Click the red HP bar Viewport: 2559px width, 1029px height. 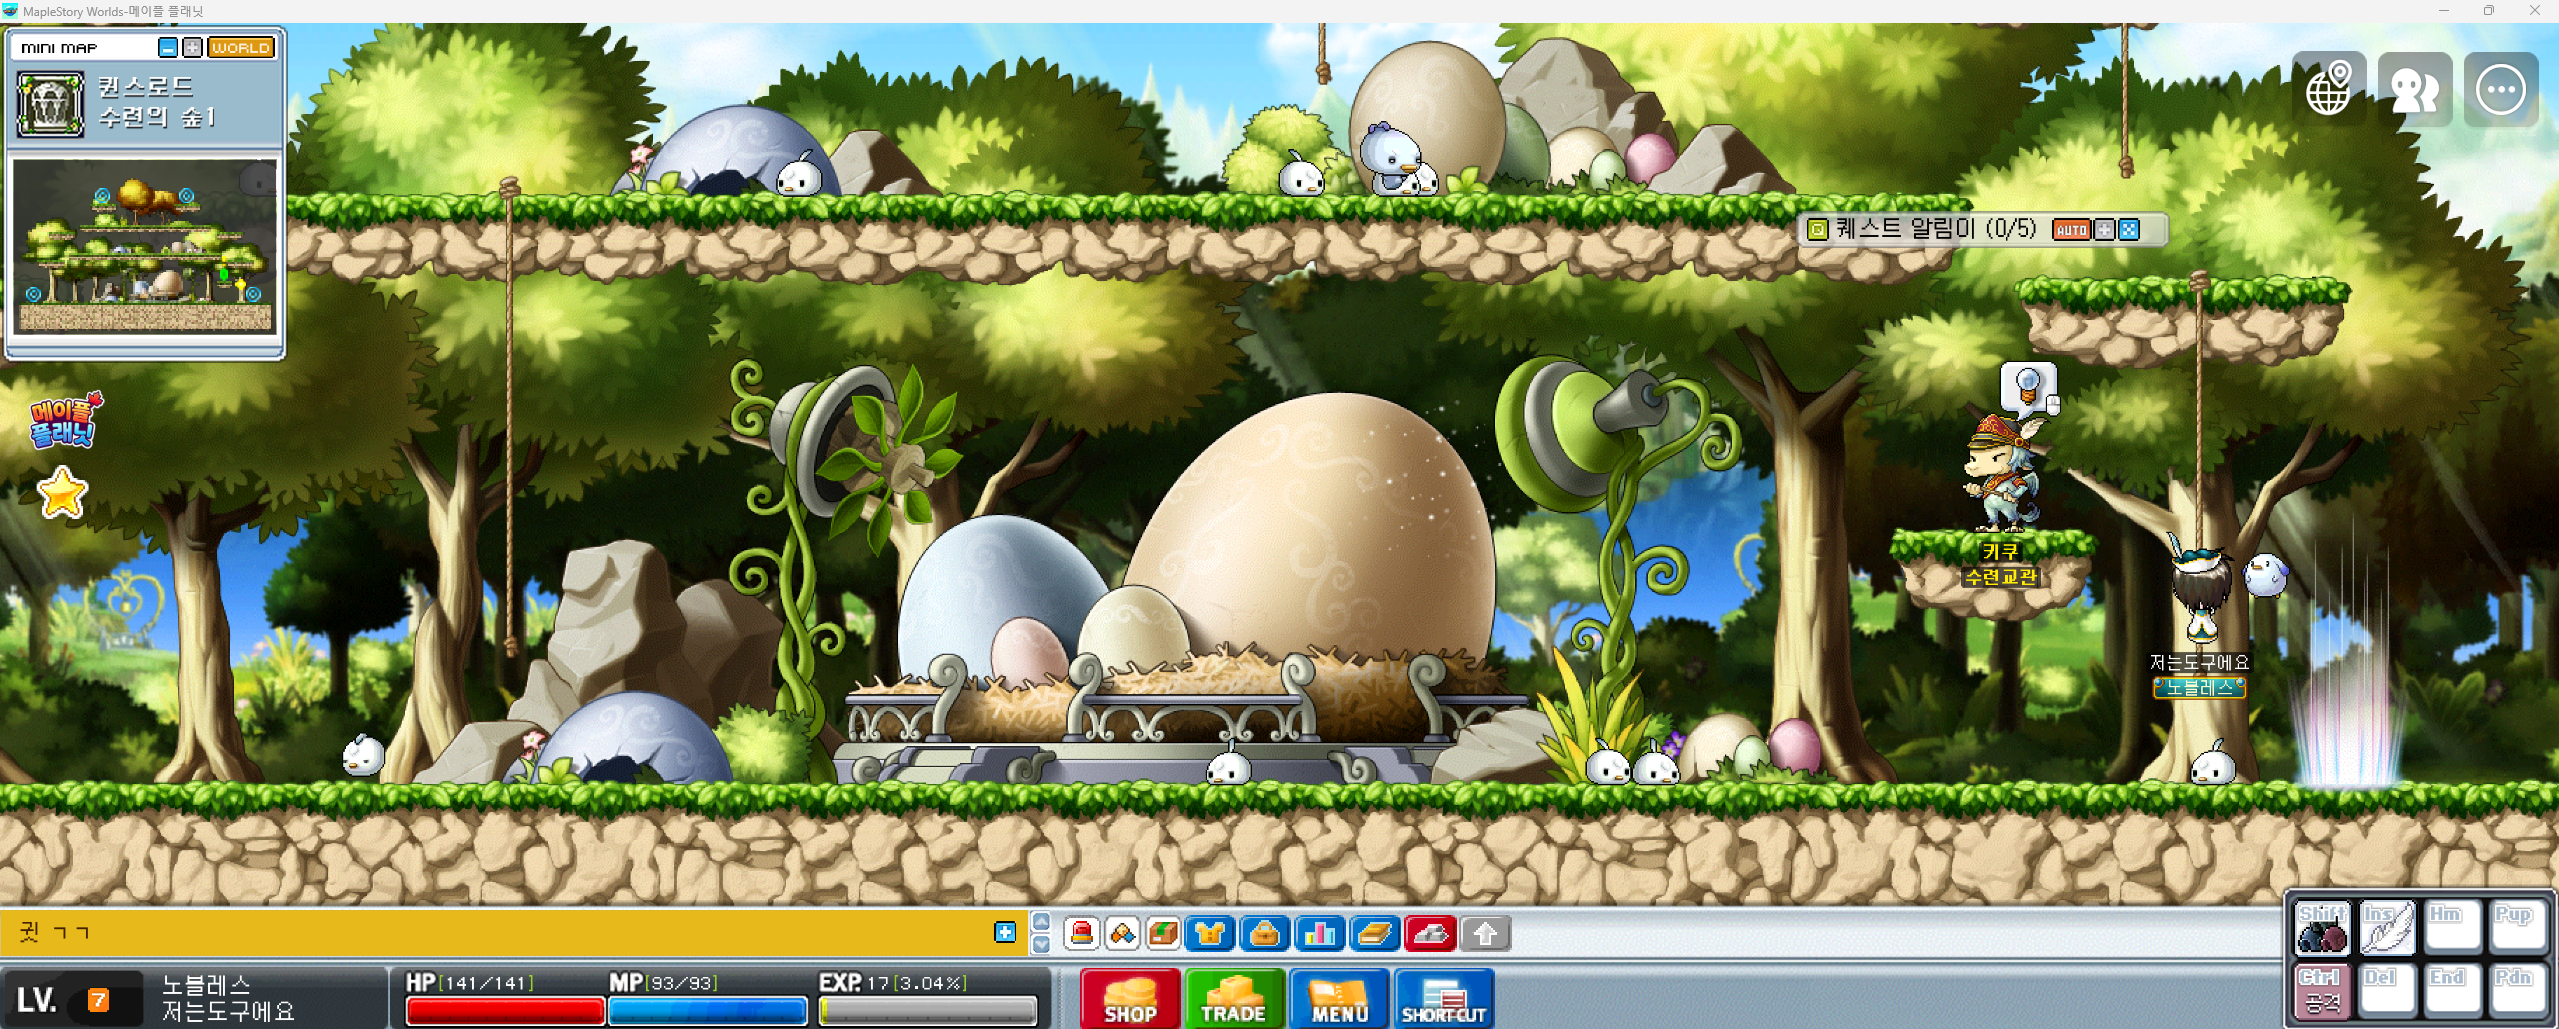(x=505, y=1011)
